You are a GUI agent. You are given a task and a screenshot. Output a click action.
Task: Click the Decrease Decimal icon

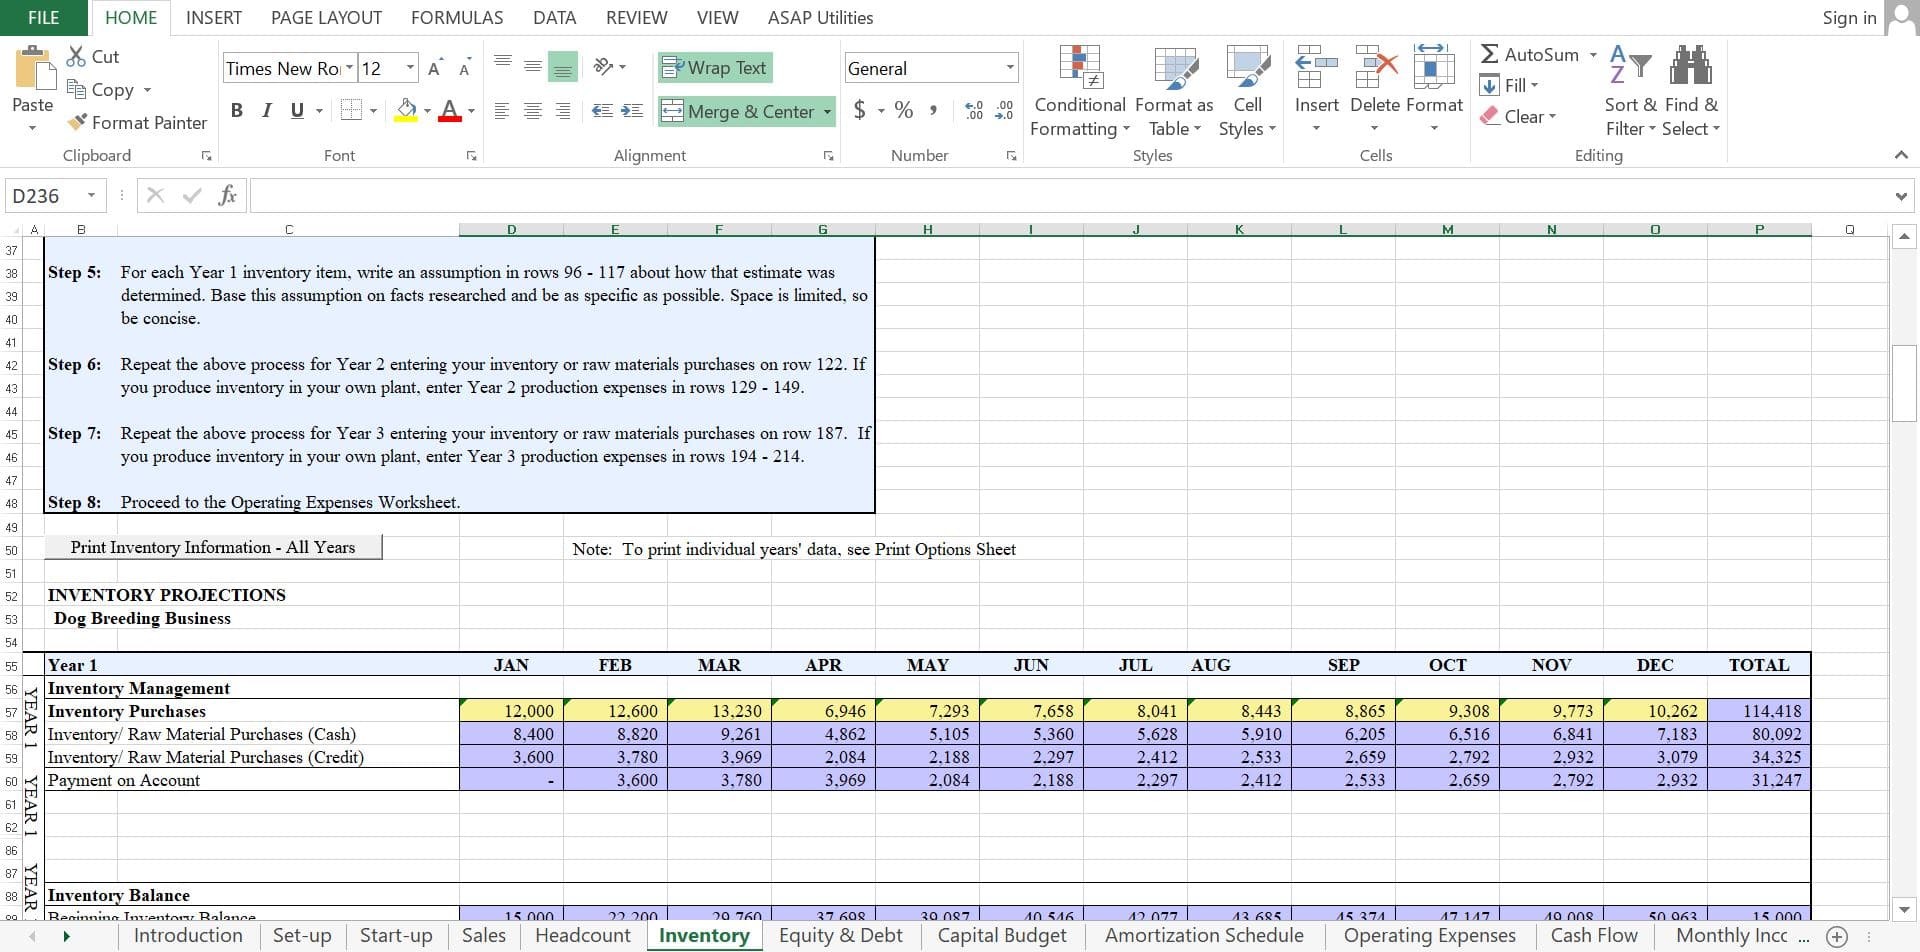pos(1005,110)
